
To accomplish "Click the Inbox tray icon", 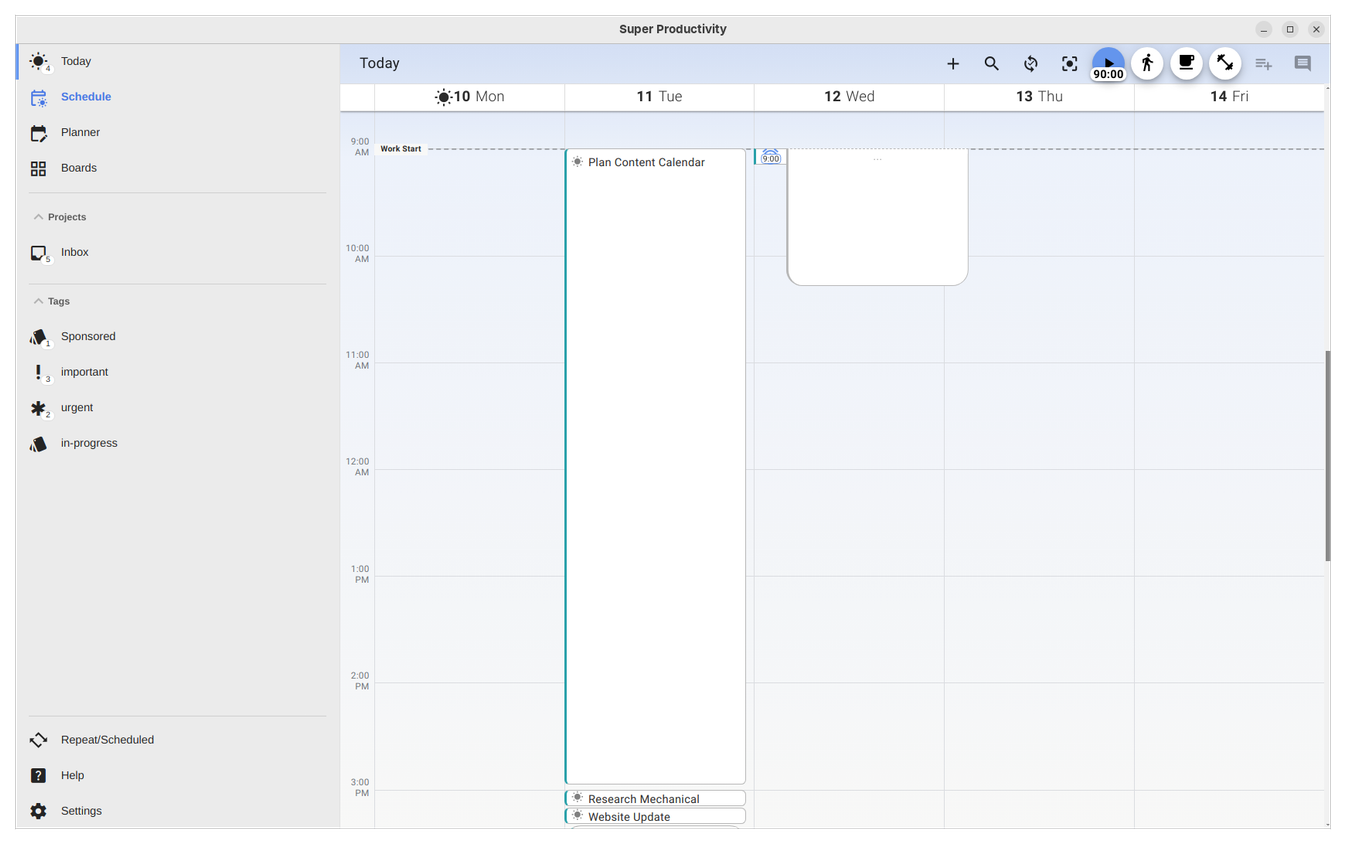I will [x=38, y=252].
